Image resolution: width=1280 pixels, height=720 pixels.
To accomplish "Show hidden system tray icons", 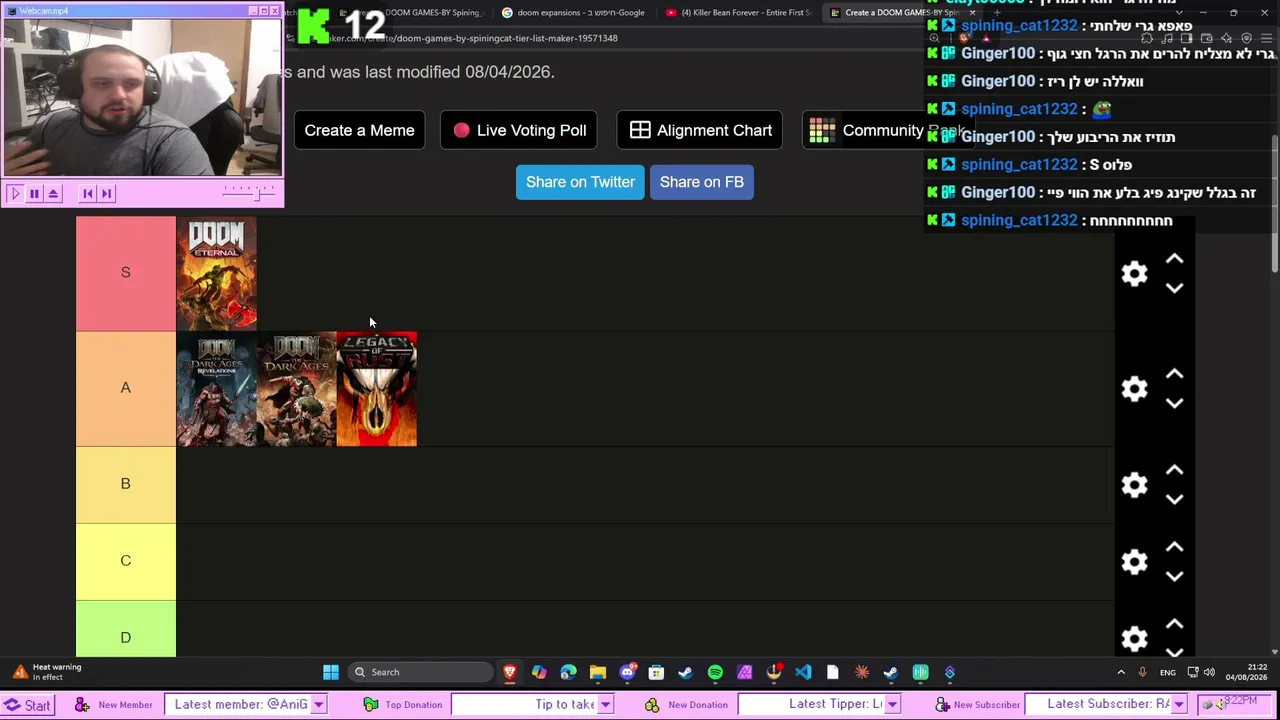I will pyautogui.click(x=1121, y=672).
